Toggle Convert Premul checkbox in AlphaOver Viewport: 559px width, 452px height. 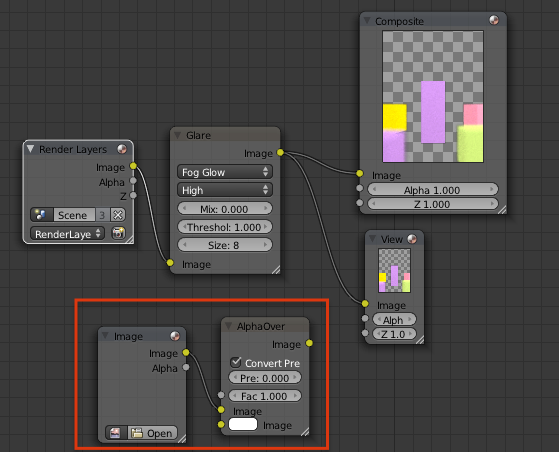pyautogui.click(x=236, y=363)
